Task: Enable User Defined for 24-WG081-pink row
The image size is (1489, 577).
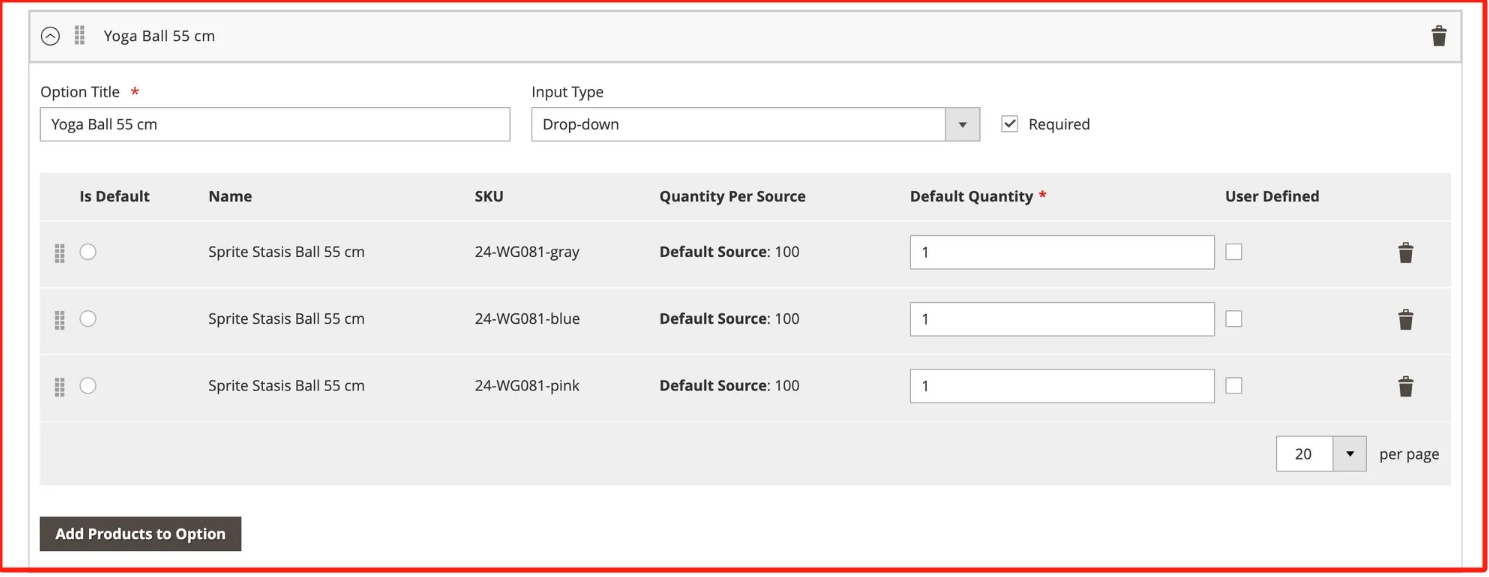Action: point(1234,386)
